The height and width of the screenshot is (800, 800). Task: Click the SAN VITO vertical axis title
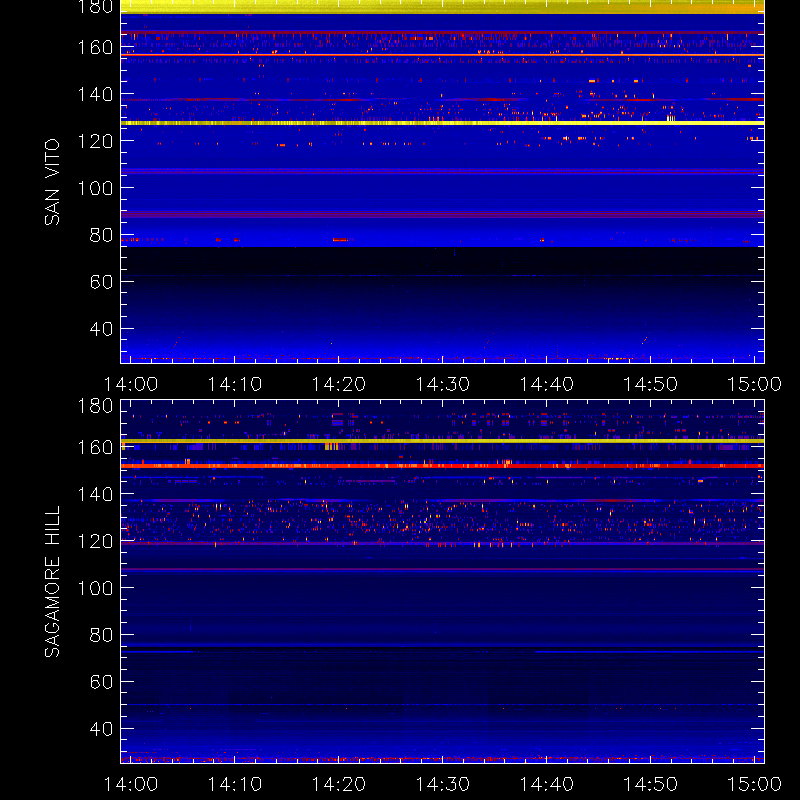52,182
